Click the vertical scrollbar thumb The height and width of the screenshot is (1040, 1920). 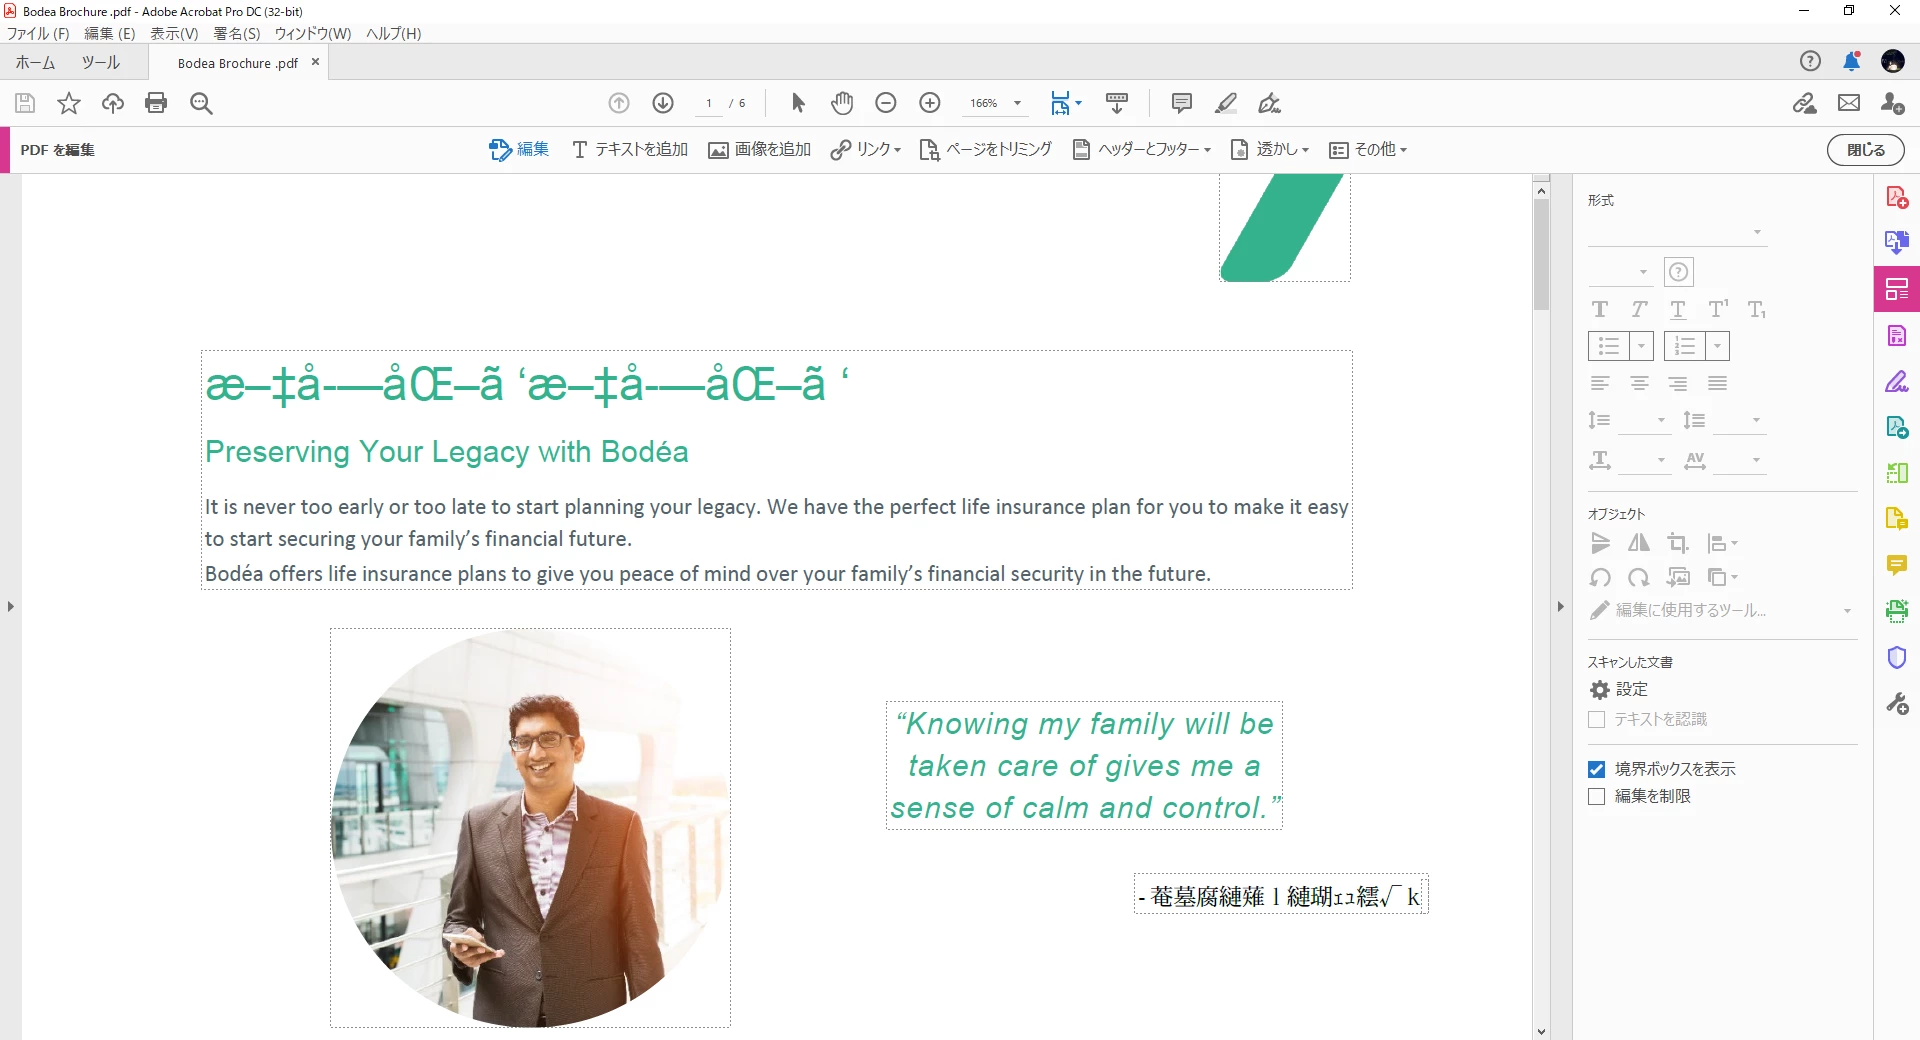[1541, 255]
